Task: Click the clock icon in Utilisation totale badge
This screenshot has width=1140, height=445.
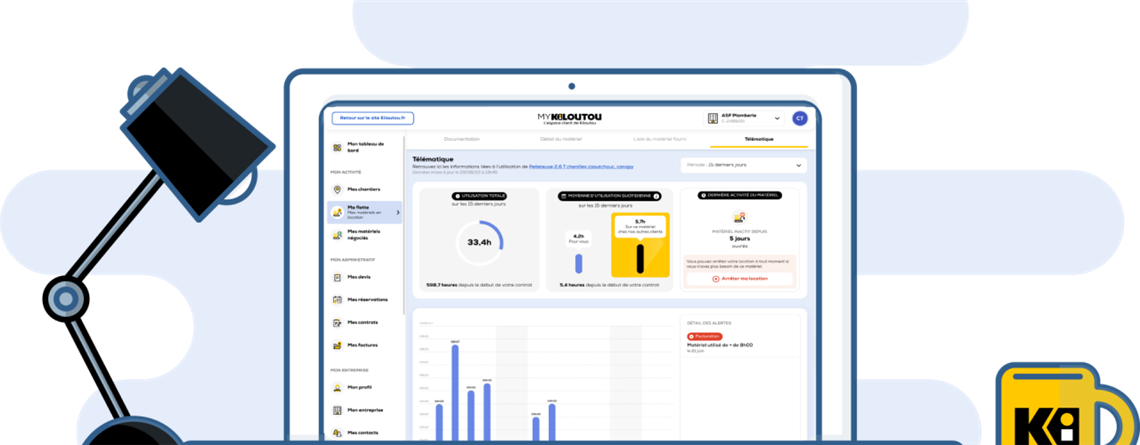Action: coord(457,196)
